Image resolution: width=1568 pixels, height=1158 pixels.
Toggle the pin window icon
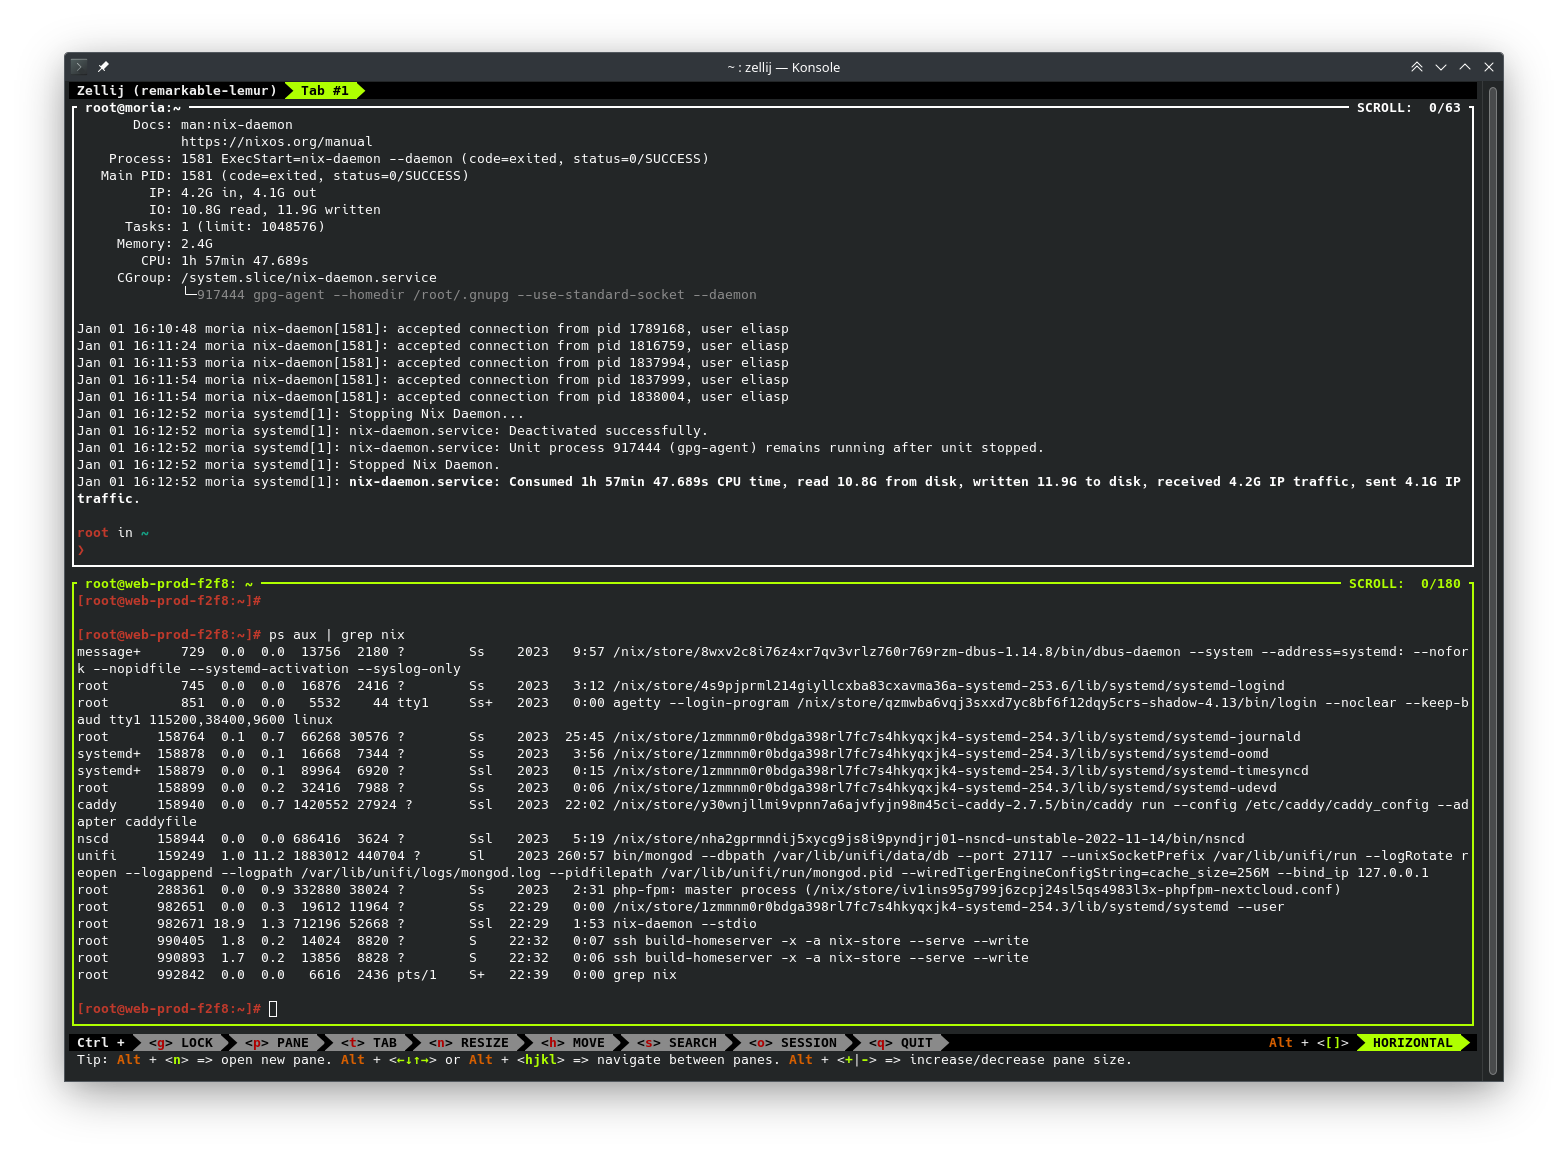103,67
